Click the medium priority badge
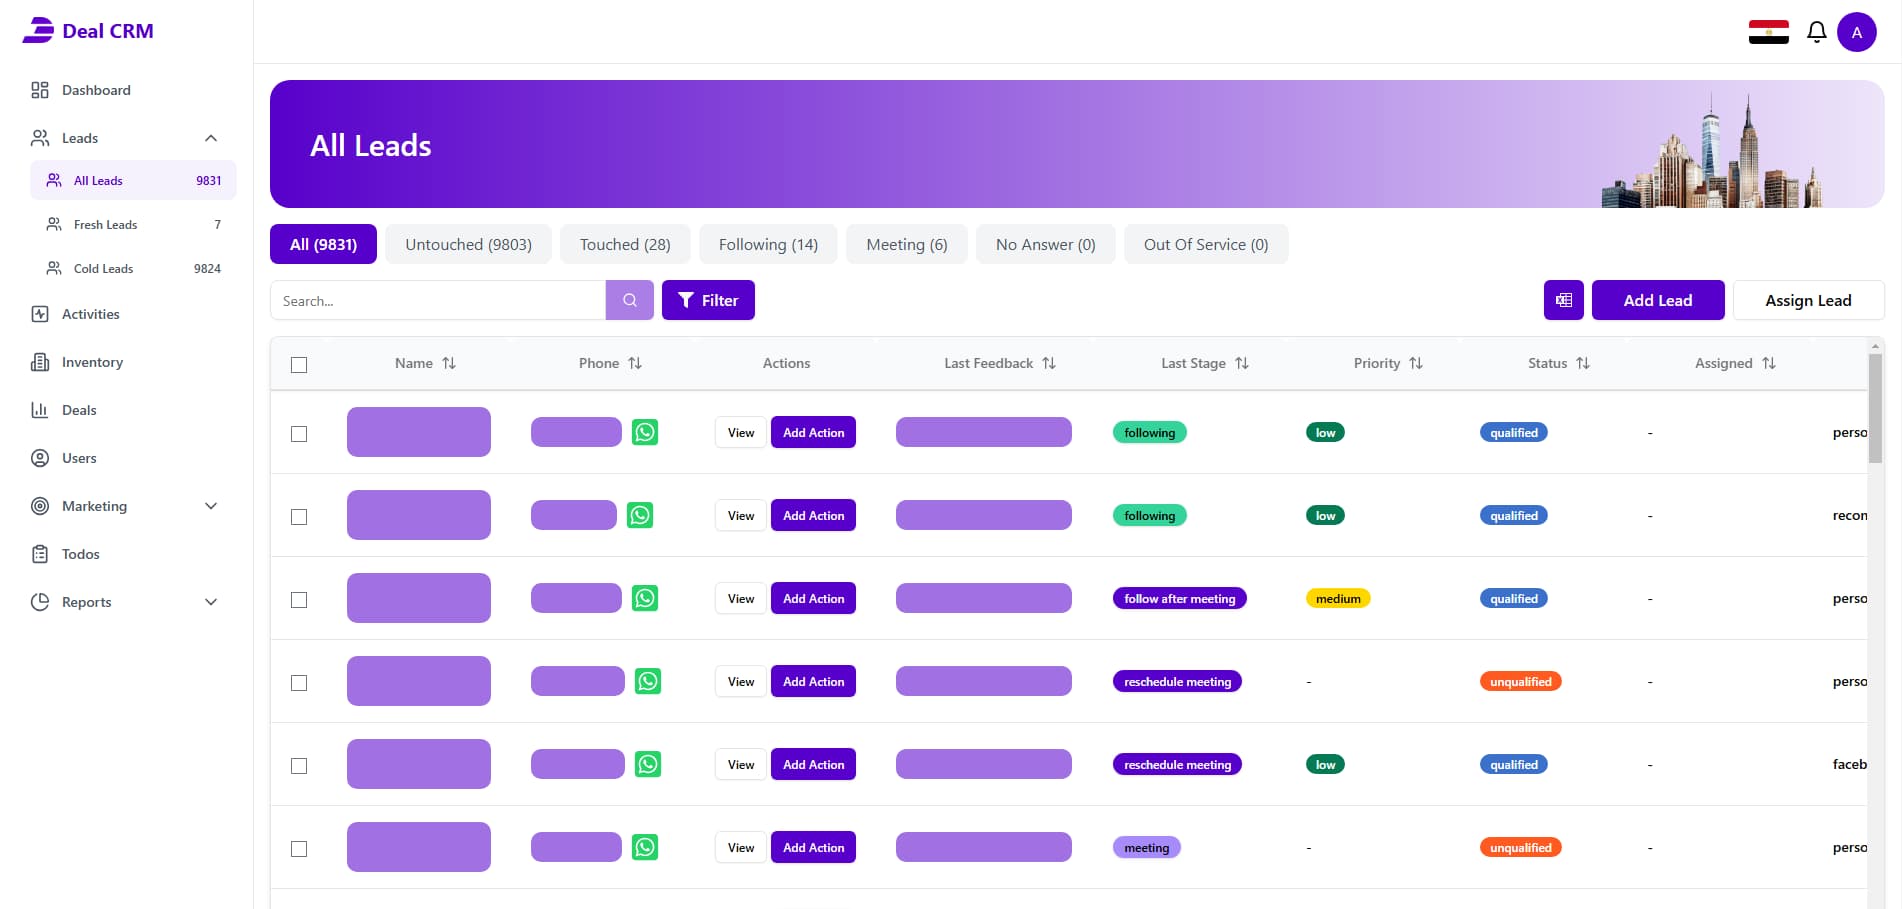 pyautogui.click(x=1338, y=598)
